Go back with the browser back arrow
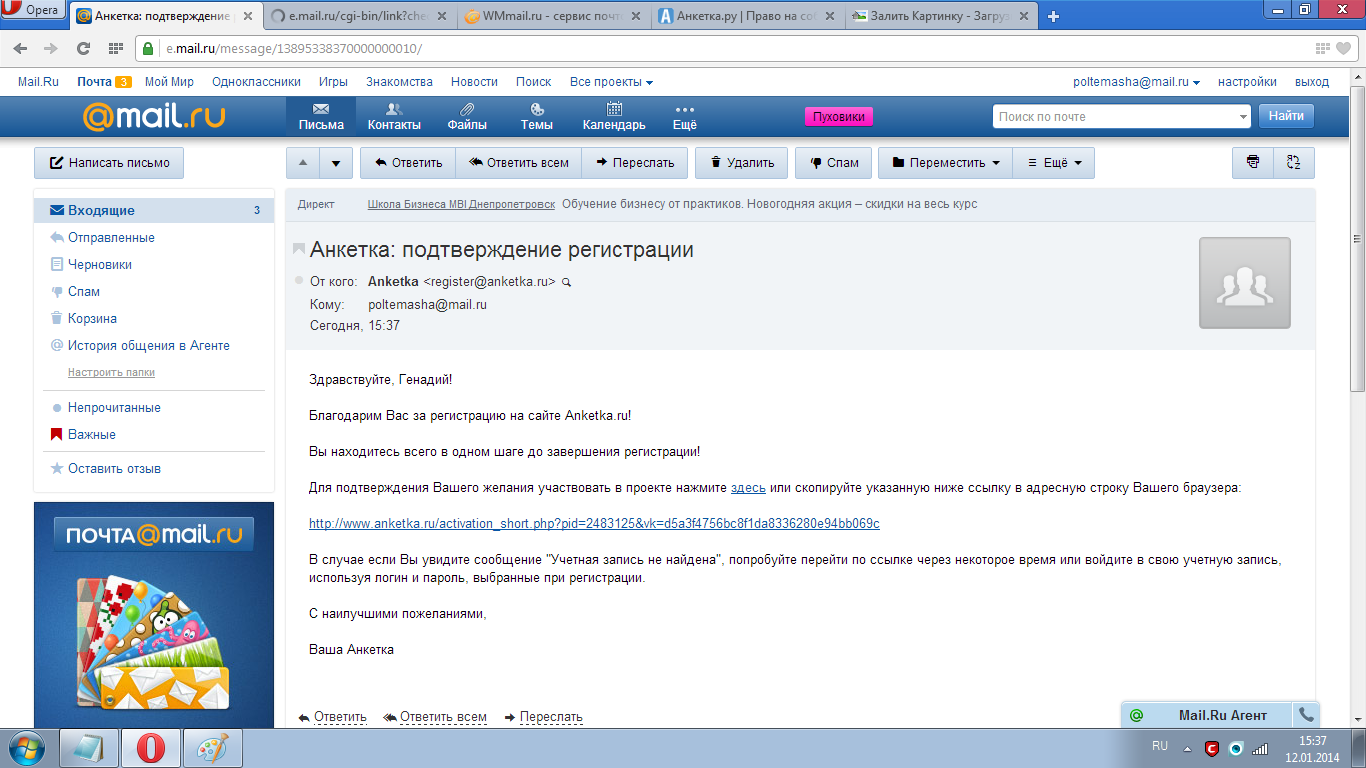1366x768 pixels. point(21,48)
